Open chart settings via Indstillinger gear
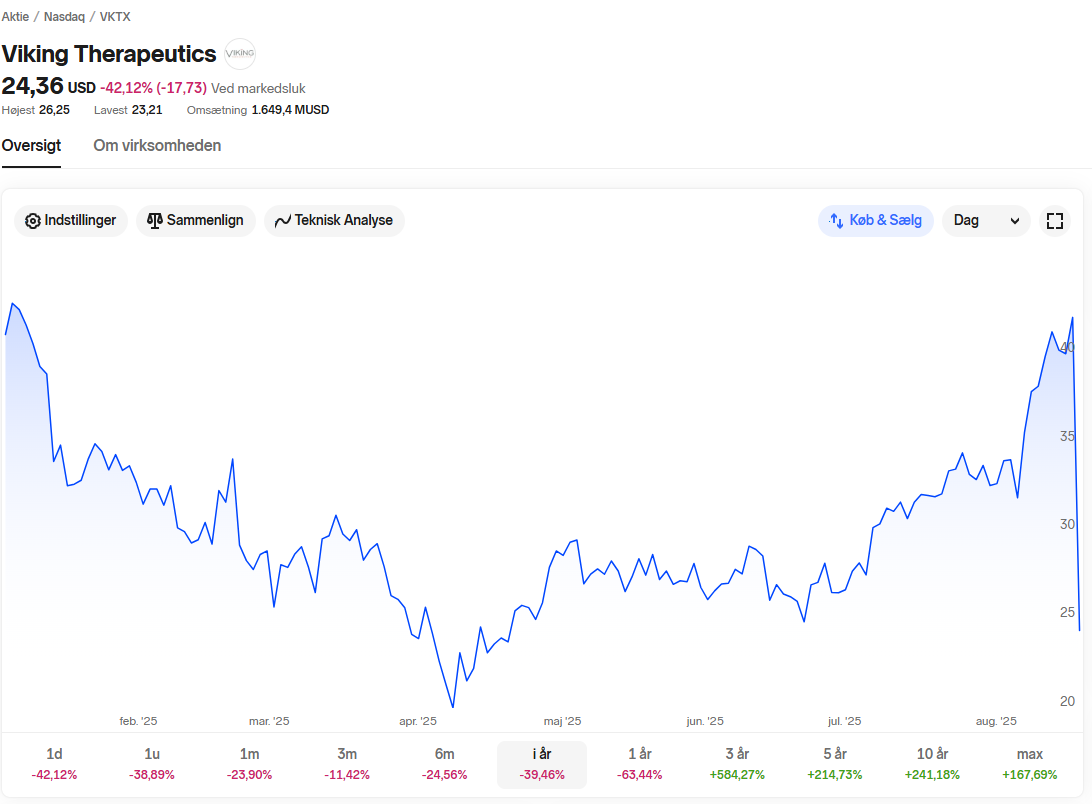This screenshot has width=1092, height=804. (x=71, y=221)
